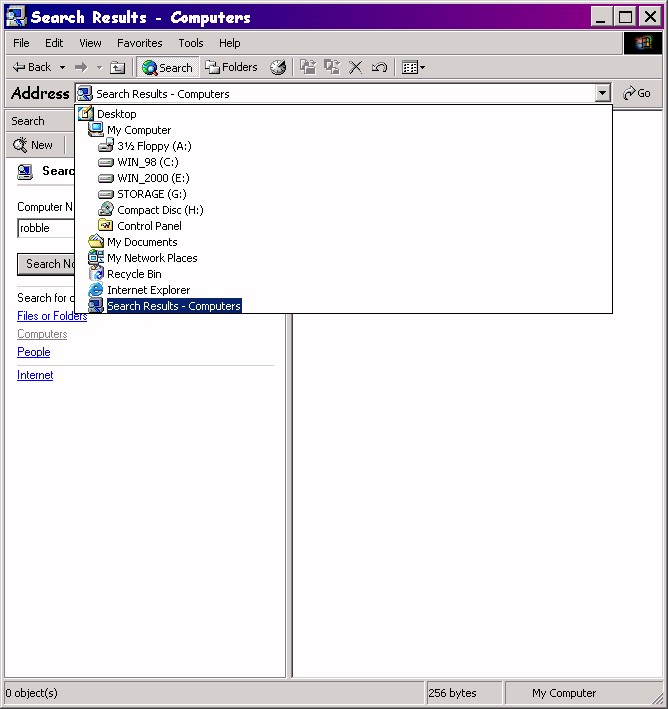Open the Forward history dropdown arrow

coord(99,67)
